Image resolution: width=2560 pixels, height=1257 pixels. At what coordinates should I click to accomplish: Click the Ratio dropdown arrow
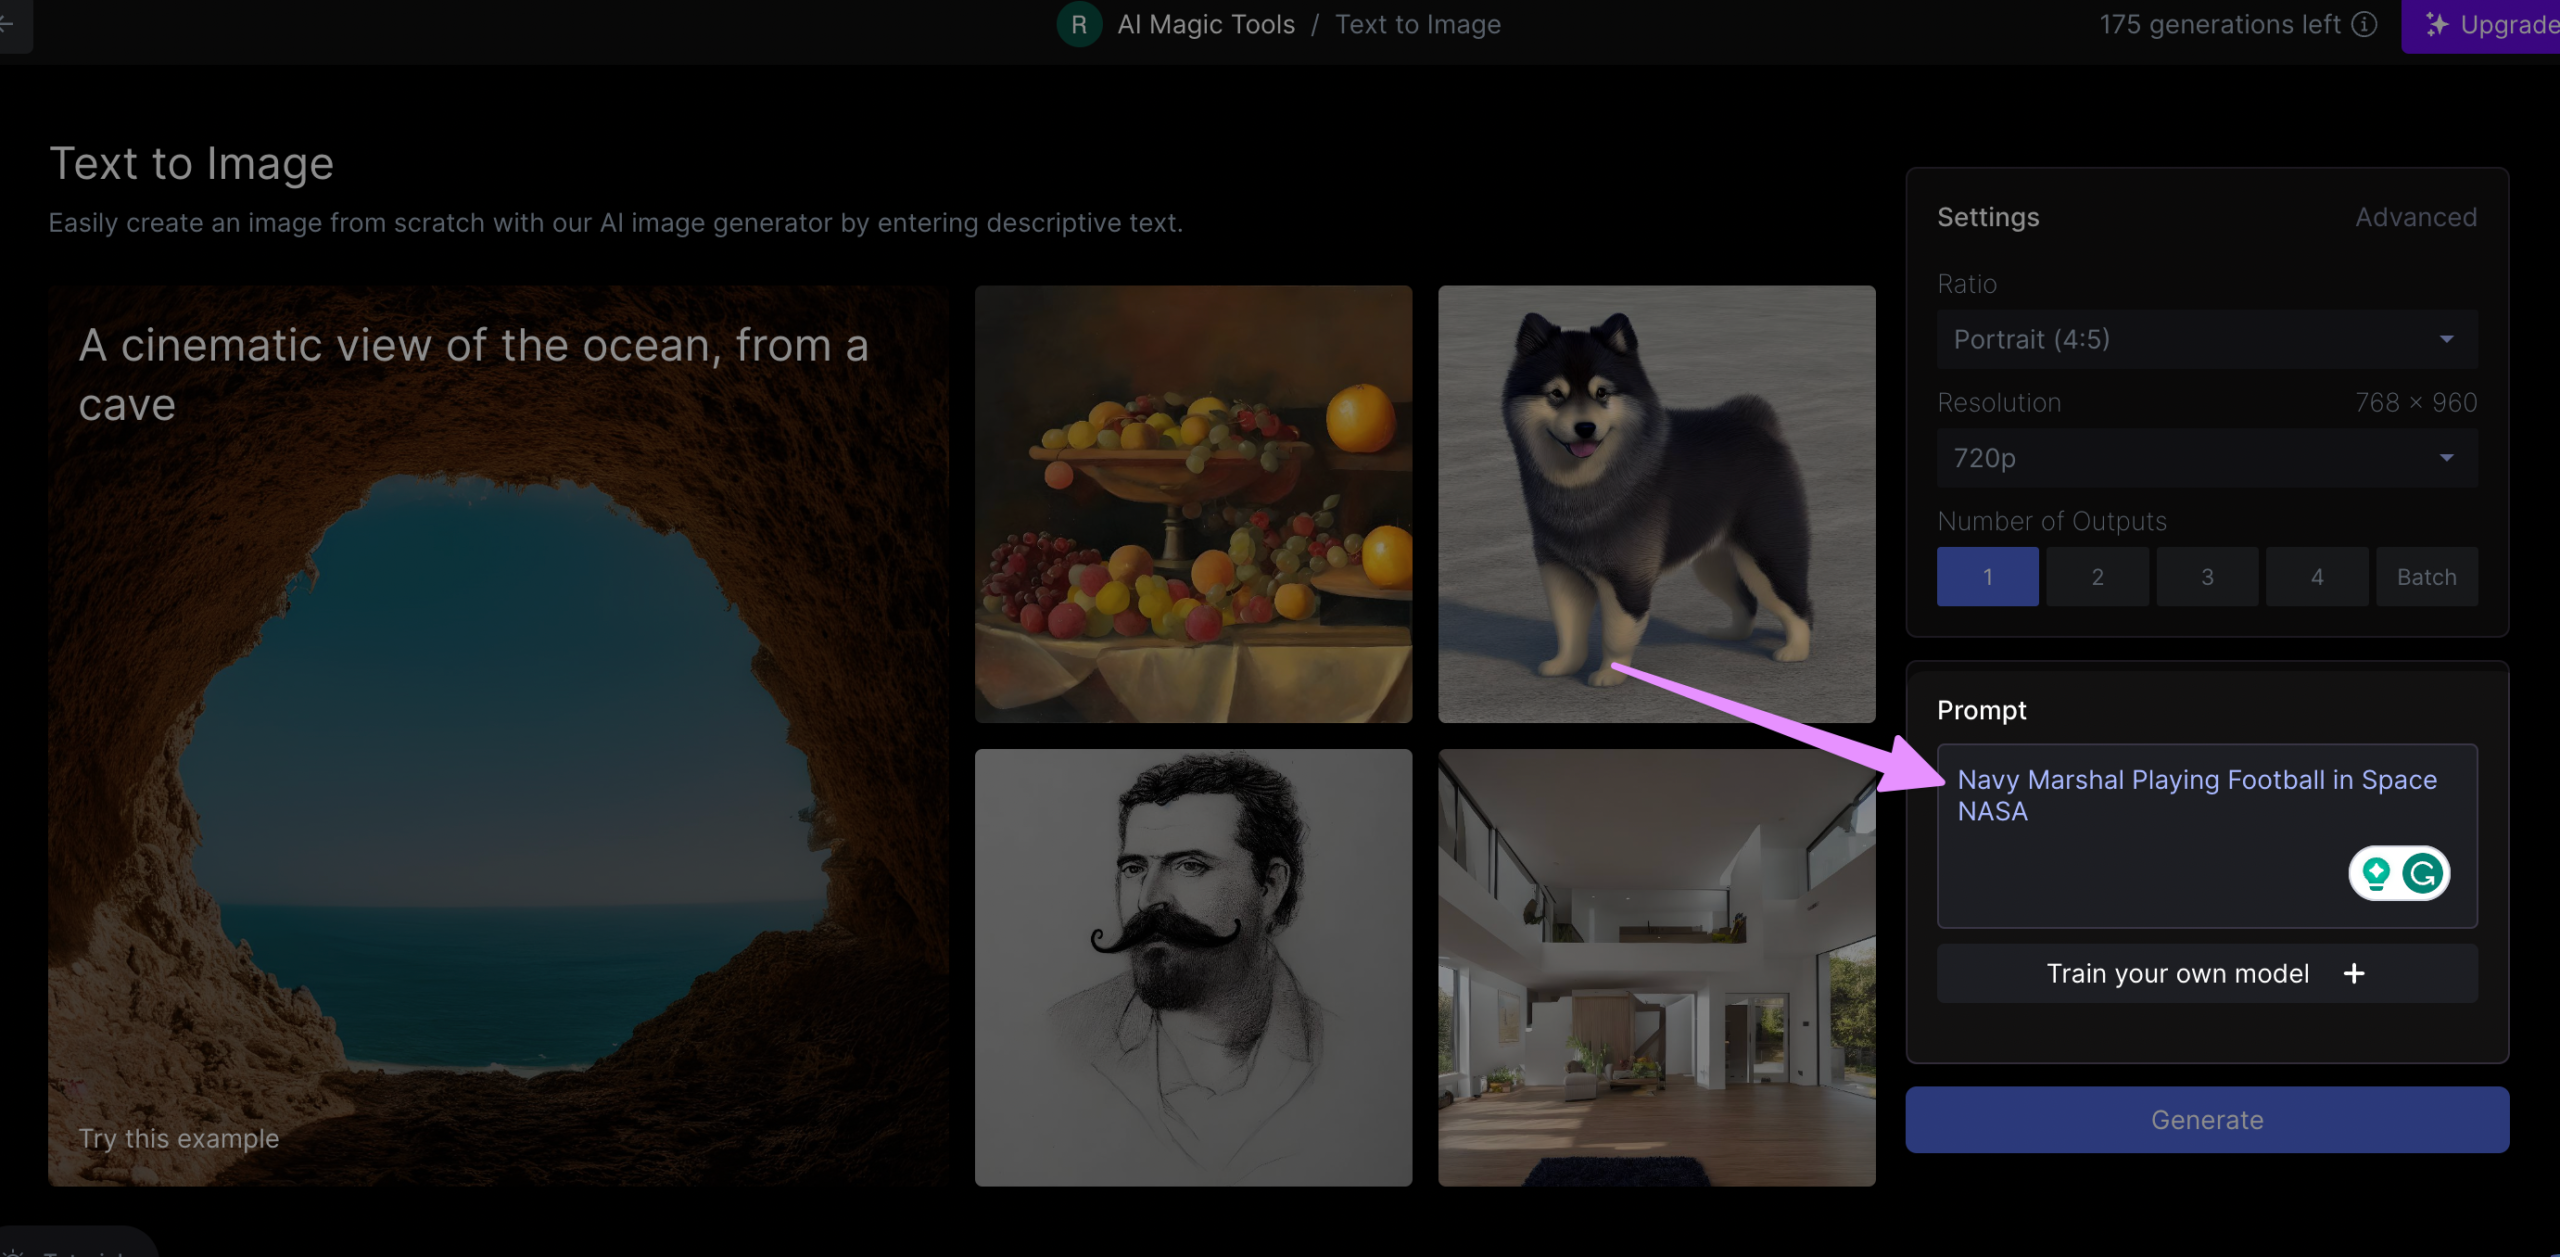pos(2446,339)
